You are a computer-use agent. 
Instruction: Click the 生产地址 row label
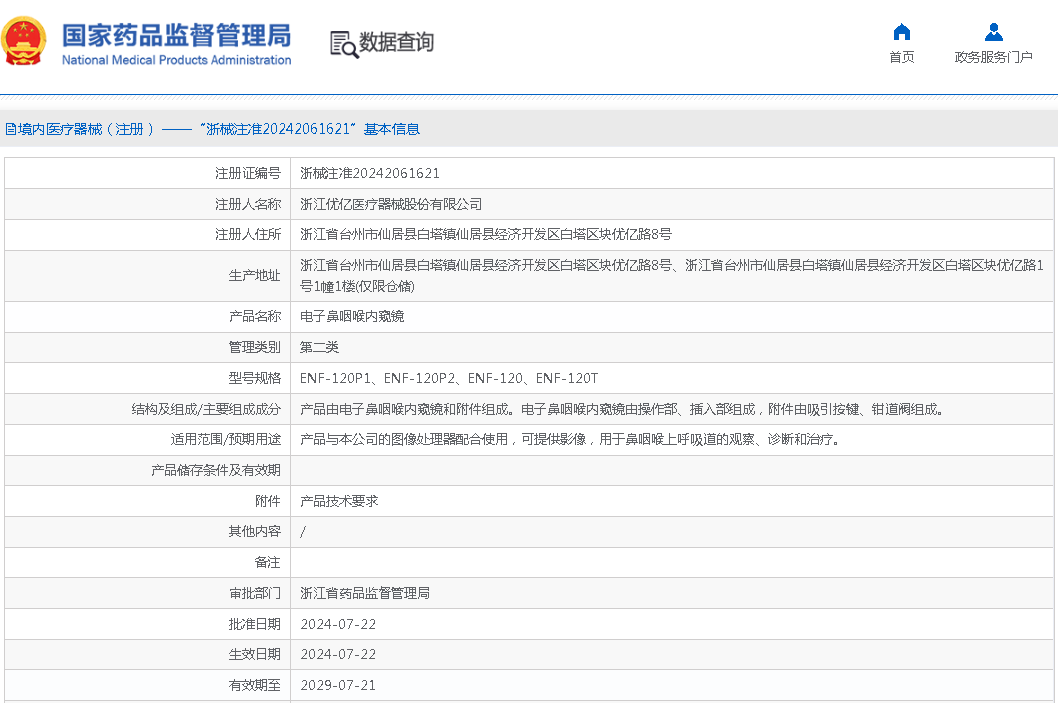pos(254,275)
